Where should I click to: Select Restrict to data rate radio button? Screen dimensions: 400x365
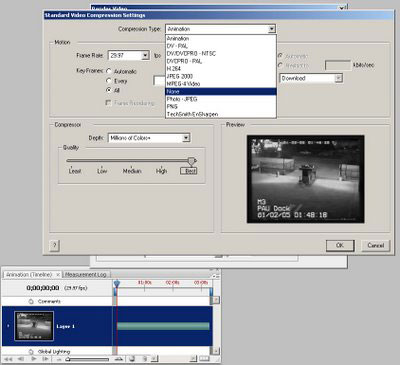(x=280, y=65)
